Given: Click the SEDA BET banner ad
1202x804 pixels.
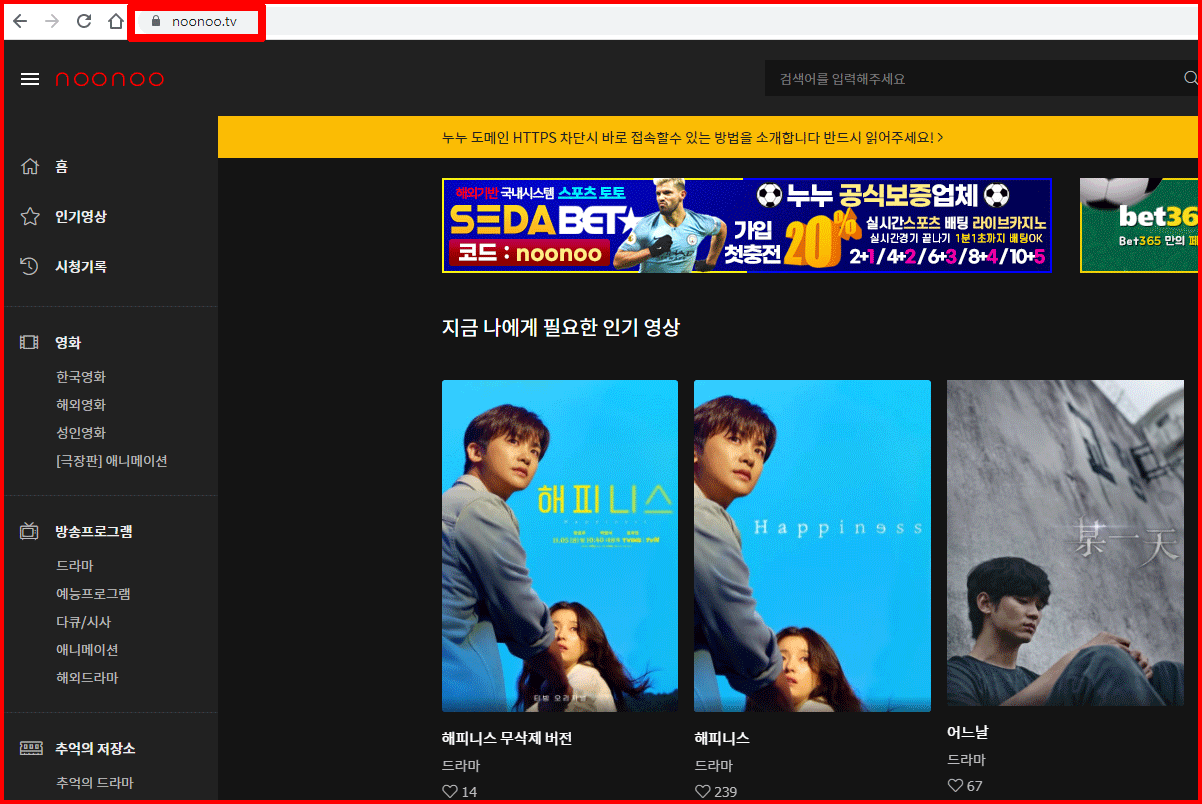Looking at the screenshot, I should [x=746, y=225].
